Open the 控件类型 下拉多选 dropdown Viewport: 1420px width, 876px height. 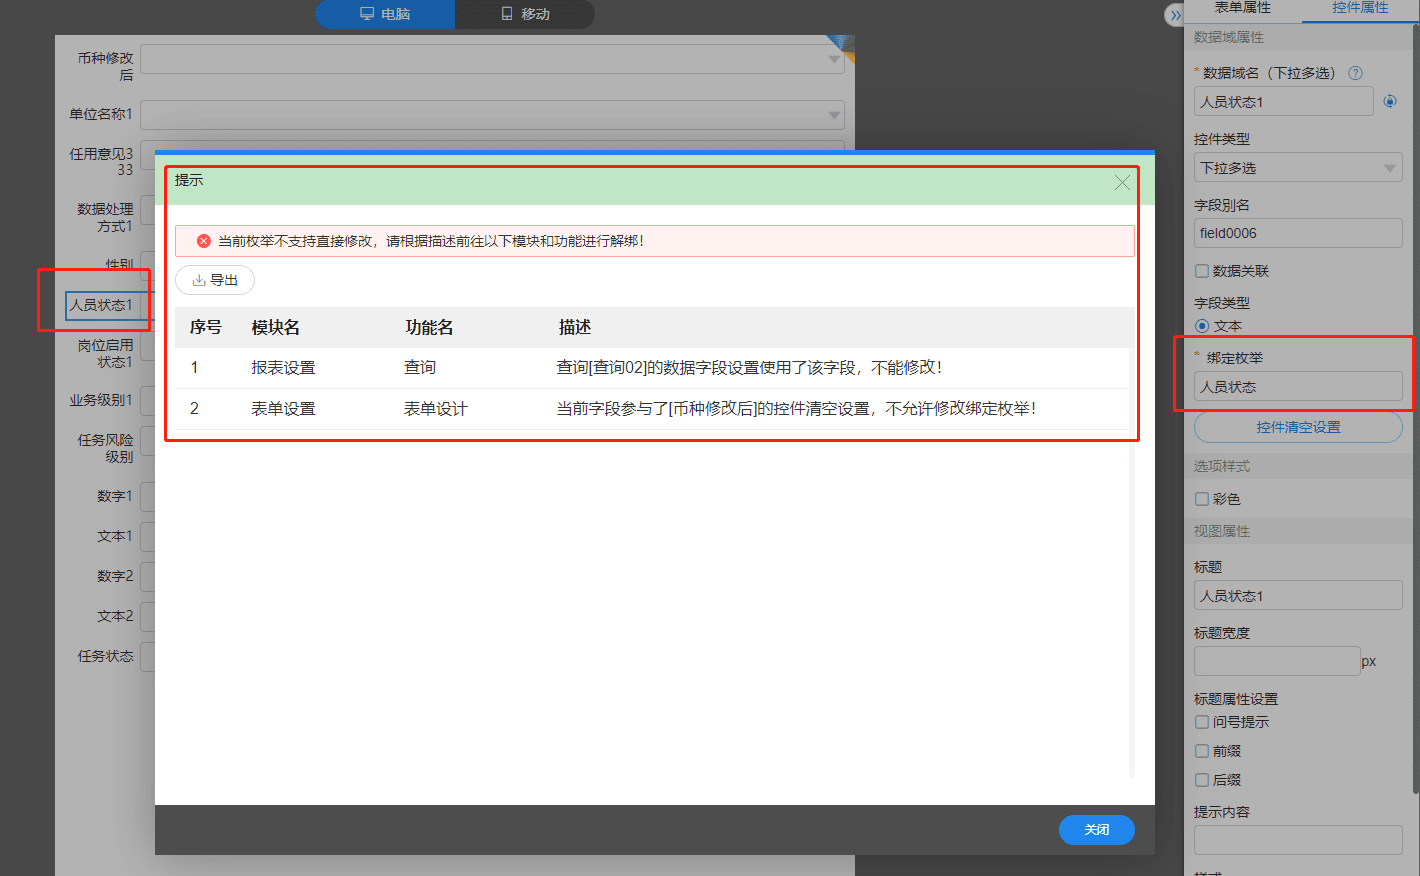coord(1298,168)
